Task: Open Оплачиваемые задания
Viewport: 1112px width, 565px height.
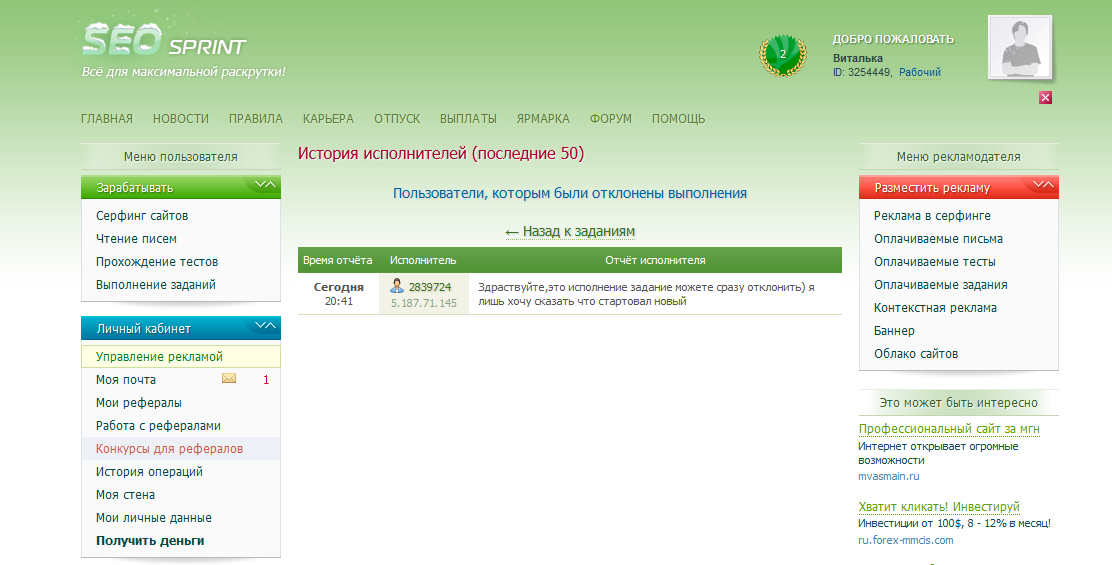Action: [x=940, y=284]
